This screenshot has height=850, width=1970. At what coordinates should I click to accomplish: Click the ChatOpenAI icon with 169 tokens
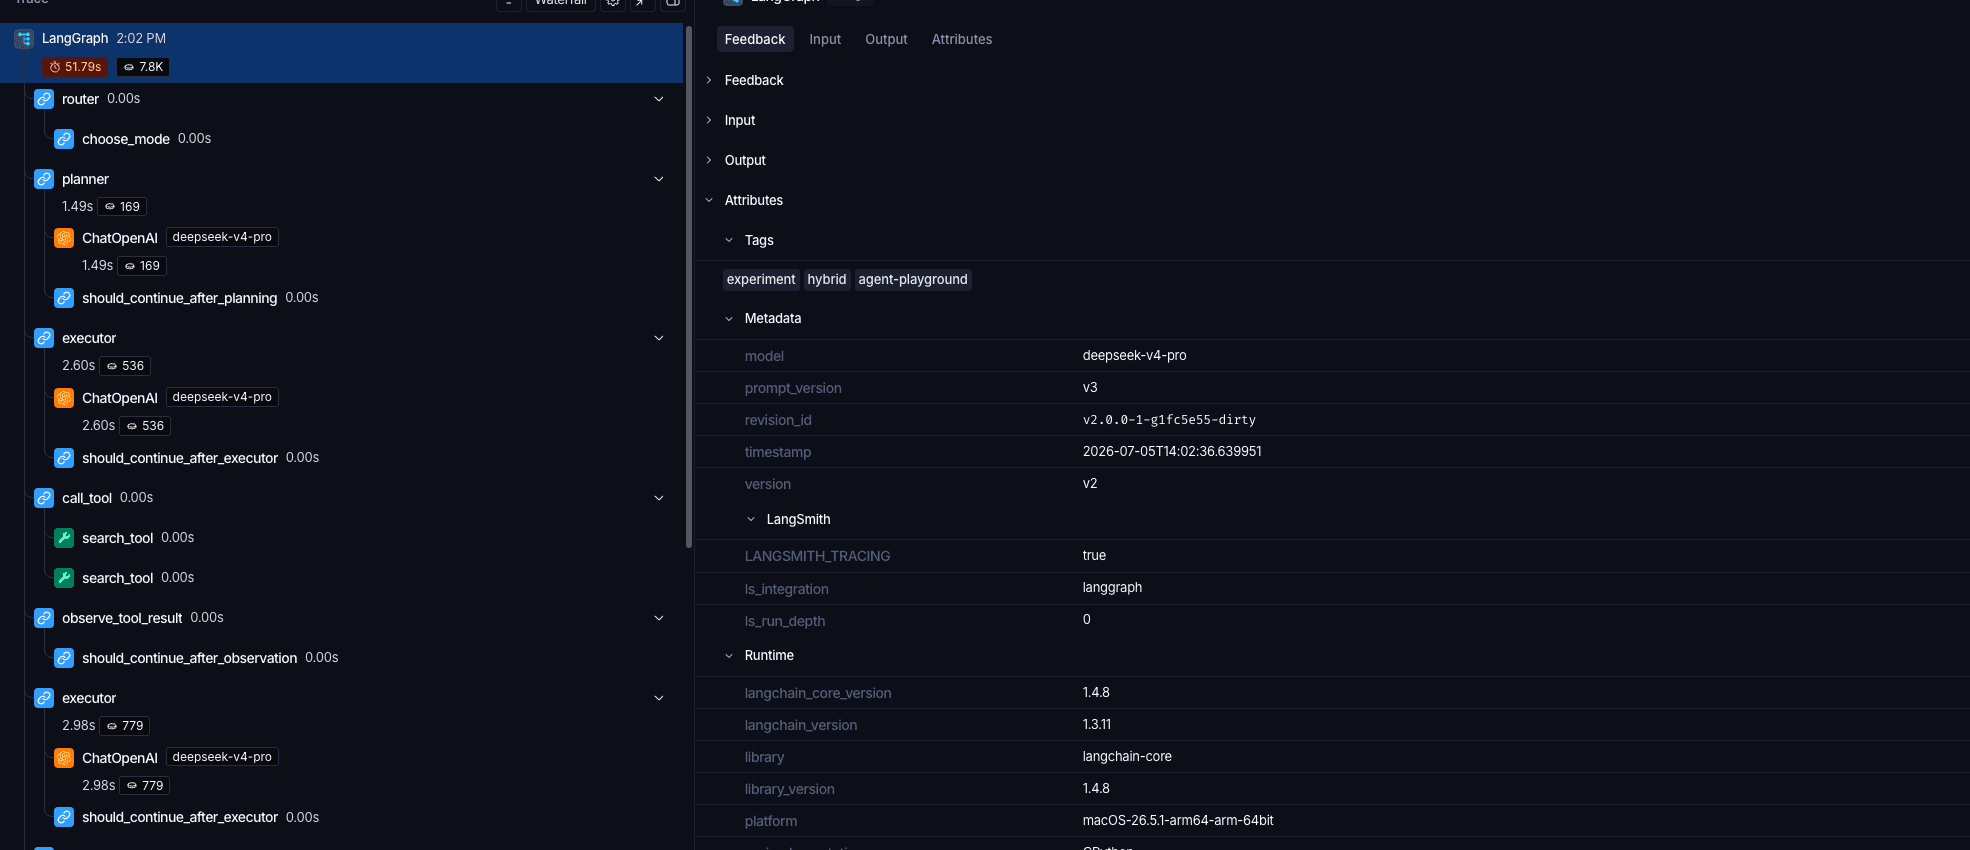tap(64, 238)
